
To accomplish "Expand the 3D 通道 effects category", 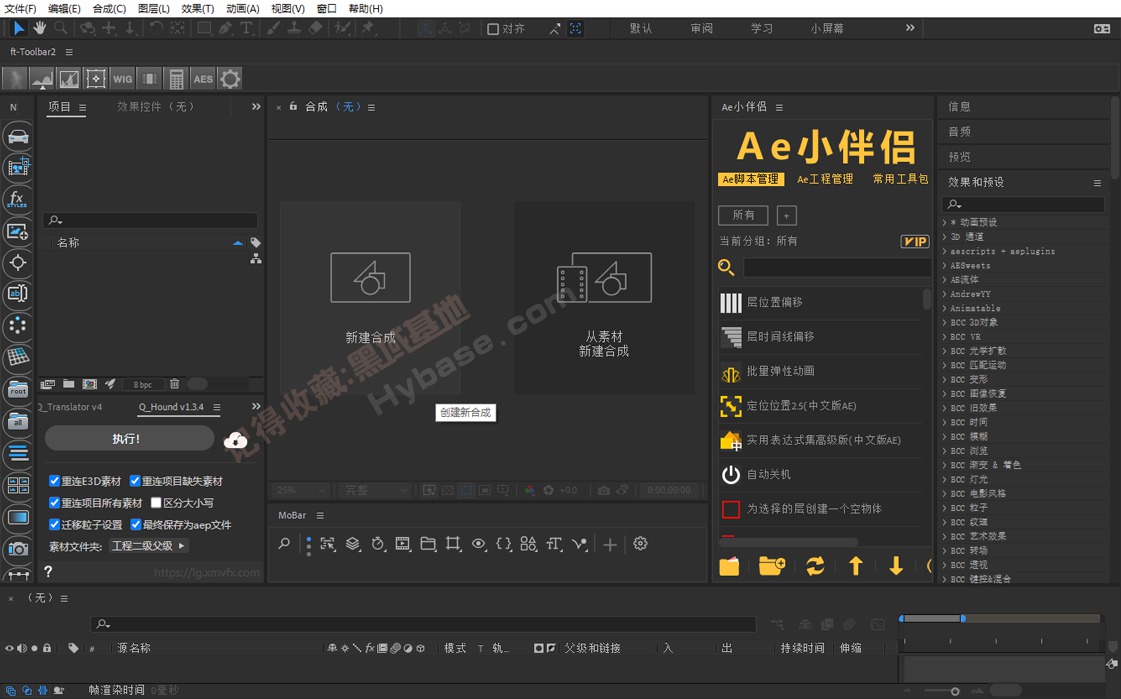I will (944, 237).
